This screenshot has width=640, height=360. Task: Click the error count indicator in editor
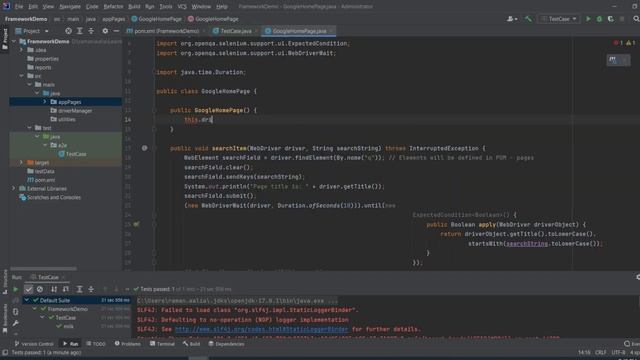(x=618, y=43)
